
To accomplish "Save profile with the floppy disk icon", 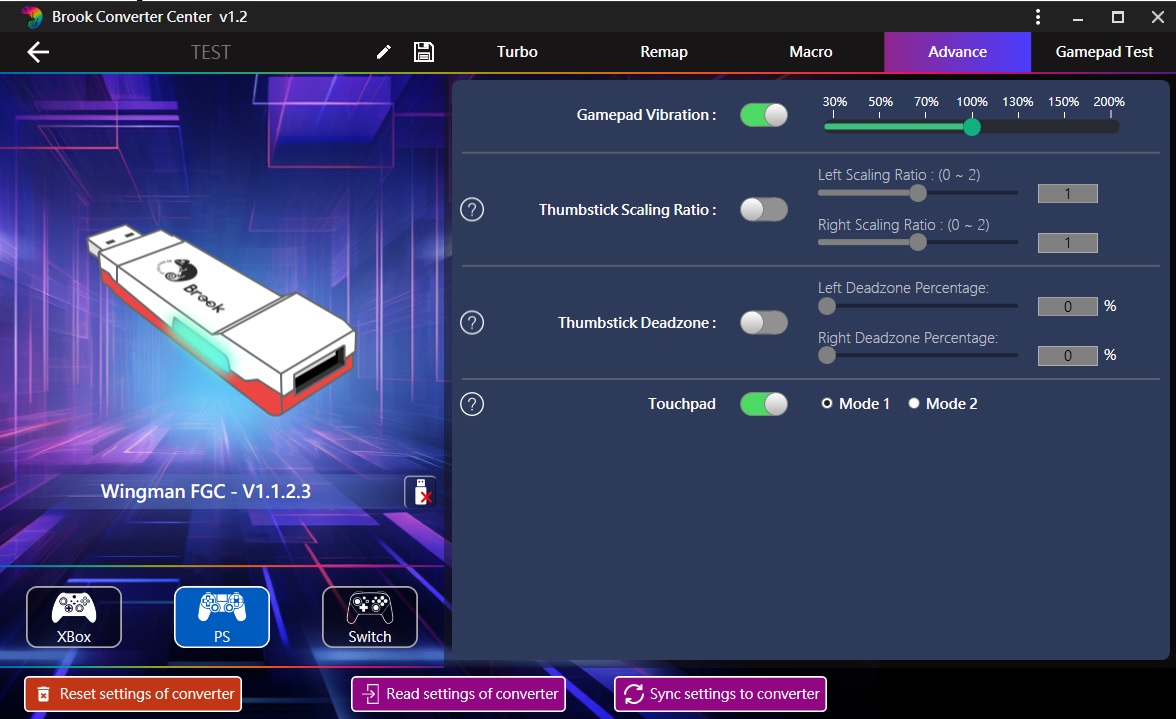I will click(424, 52).
